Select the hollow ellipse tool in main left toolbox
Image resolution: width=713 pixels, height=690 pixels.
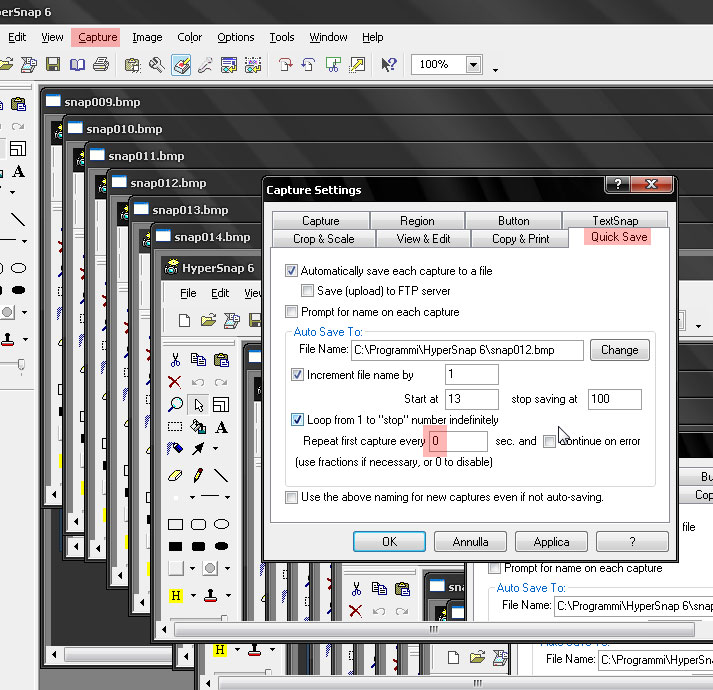tap(19, 268)
